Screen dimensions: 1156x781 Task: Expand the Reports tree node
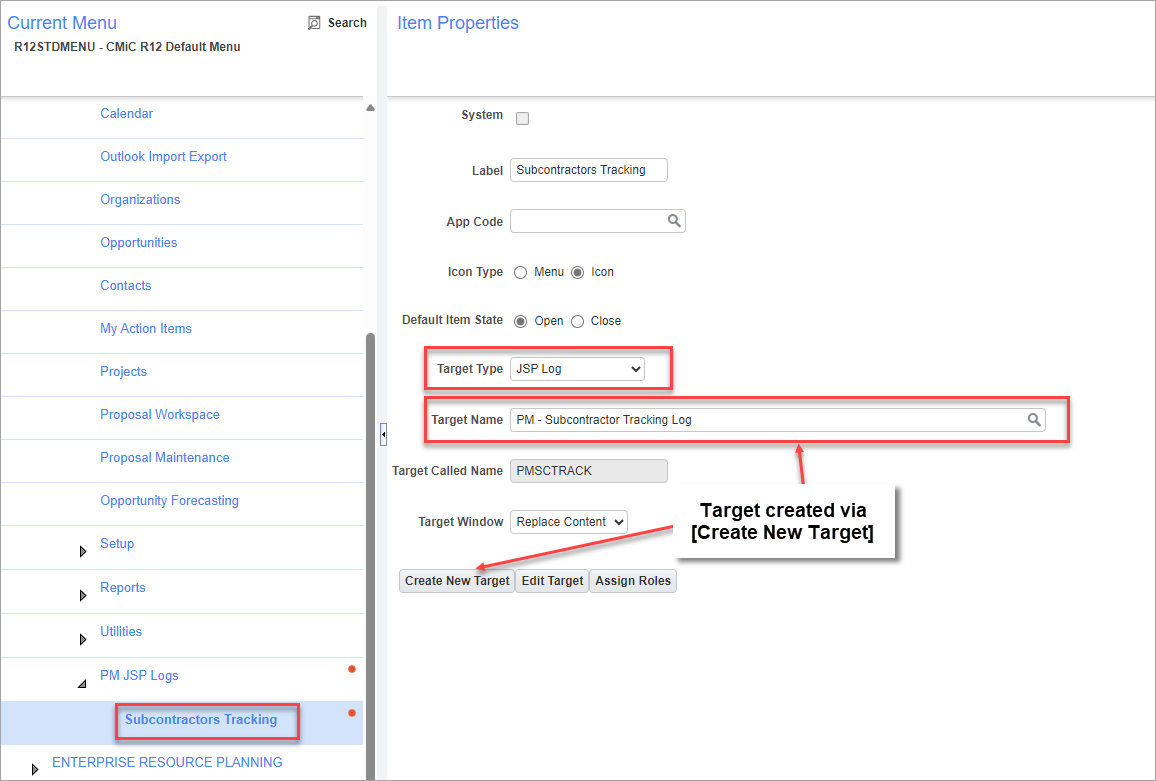(x=83, y=591)
